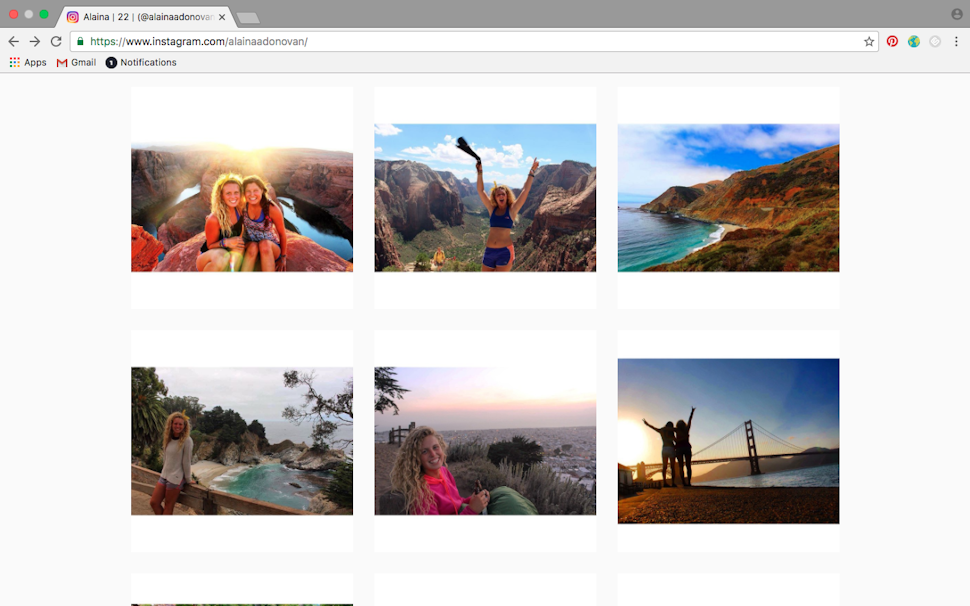The height and width of the screenshot is (606, 970).
Task: Click the grey circular extension icon
Action: (x=935, y=41)
